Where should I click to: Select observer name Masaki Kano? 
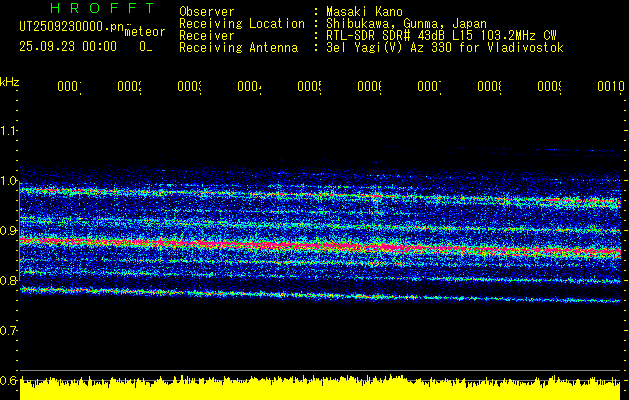[x=364, y=12]
